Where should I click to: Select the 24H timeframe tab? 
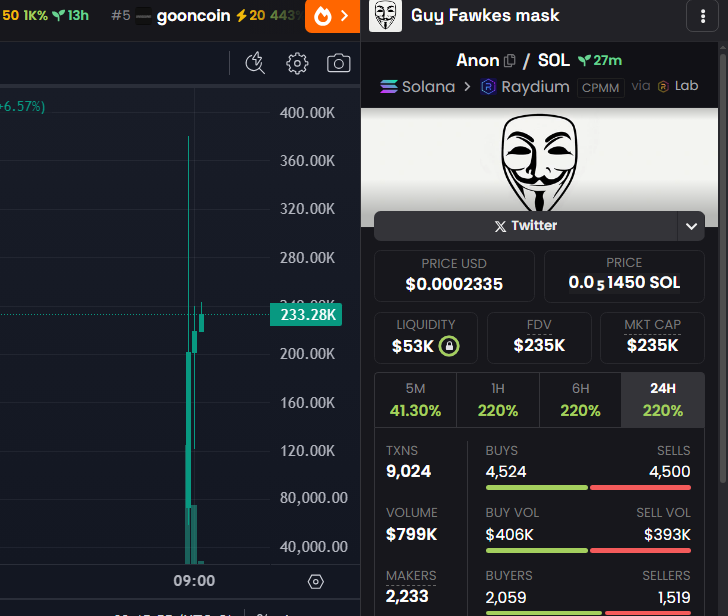663,400
